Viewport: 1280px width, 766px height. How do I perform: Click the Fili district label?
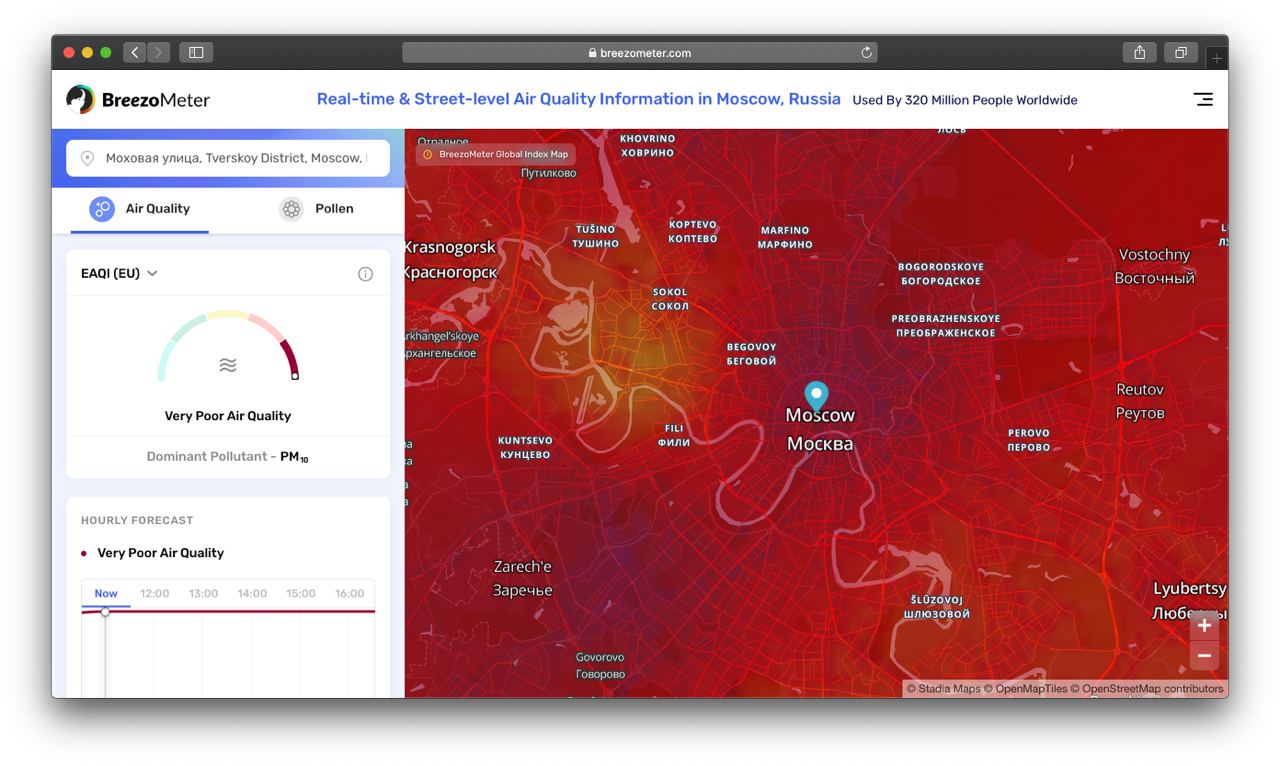click(x=674, y=435)
